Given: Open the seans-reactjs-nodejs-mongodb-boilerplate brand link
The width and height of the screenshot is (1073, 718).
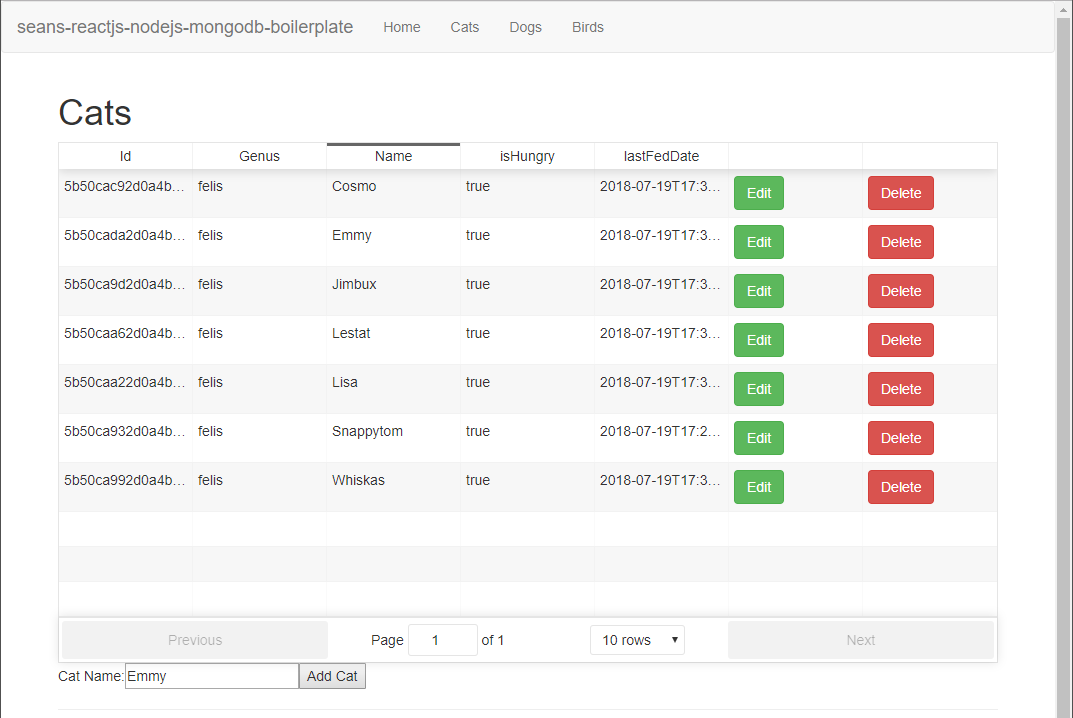Looking at the screenshot, I should (x=185, y=27).
